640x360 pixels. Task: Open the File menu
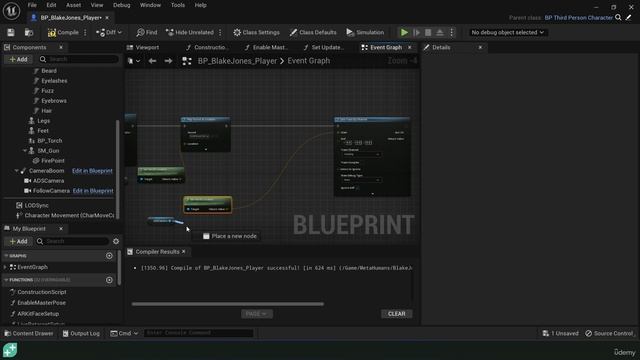pos(32,5)
